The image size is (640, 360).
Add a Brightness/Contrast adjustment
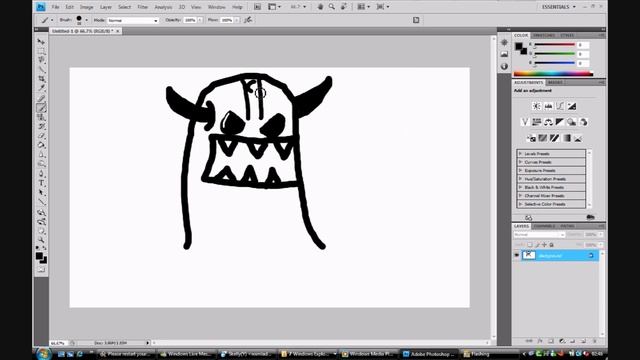[x=537, y=106]
